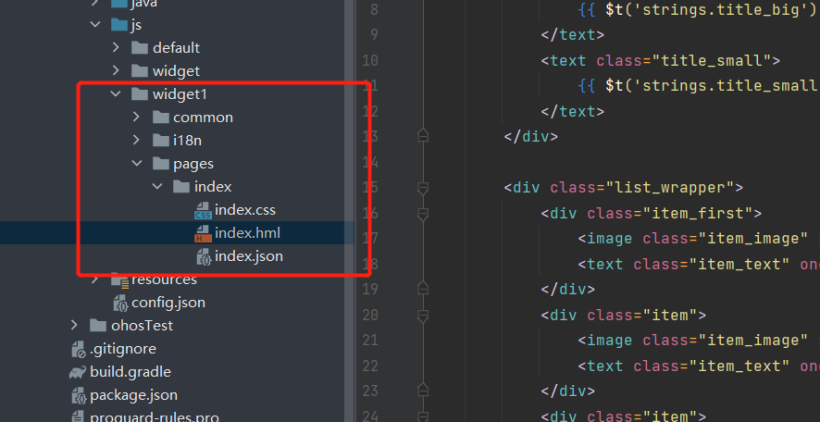Toggle code fold marker on line 13

pos(423,135)
